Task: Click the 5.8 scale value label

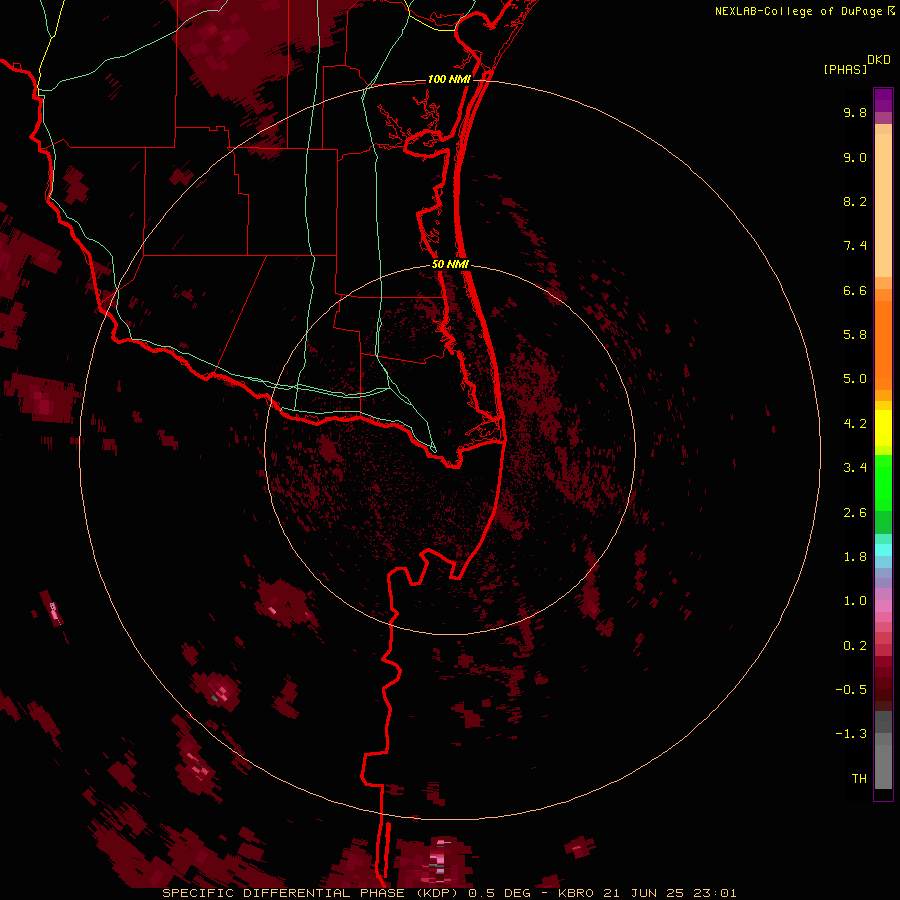Action: coord(855,335)
